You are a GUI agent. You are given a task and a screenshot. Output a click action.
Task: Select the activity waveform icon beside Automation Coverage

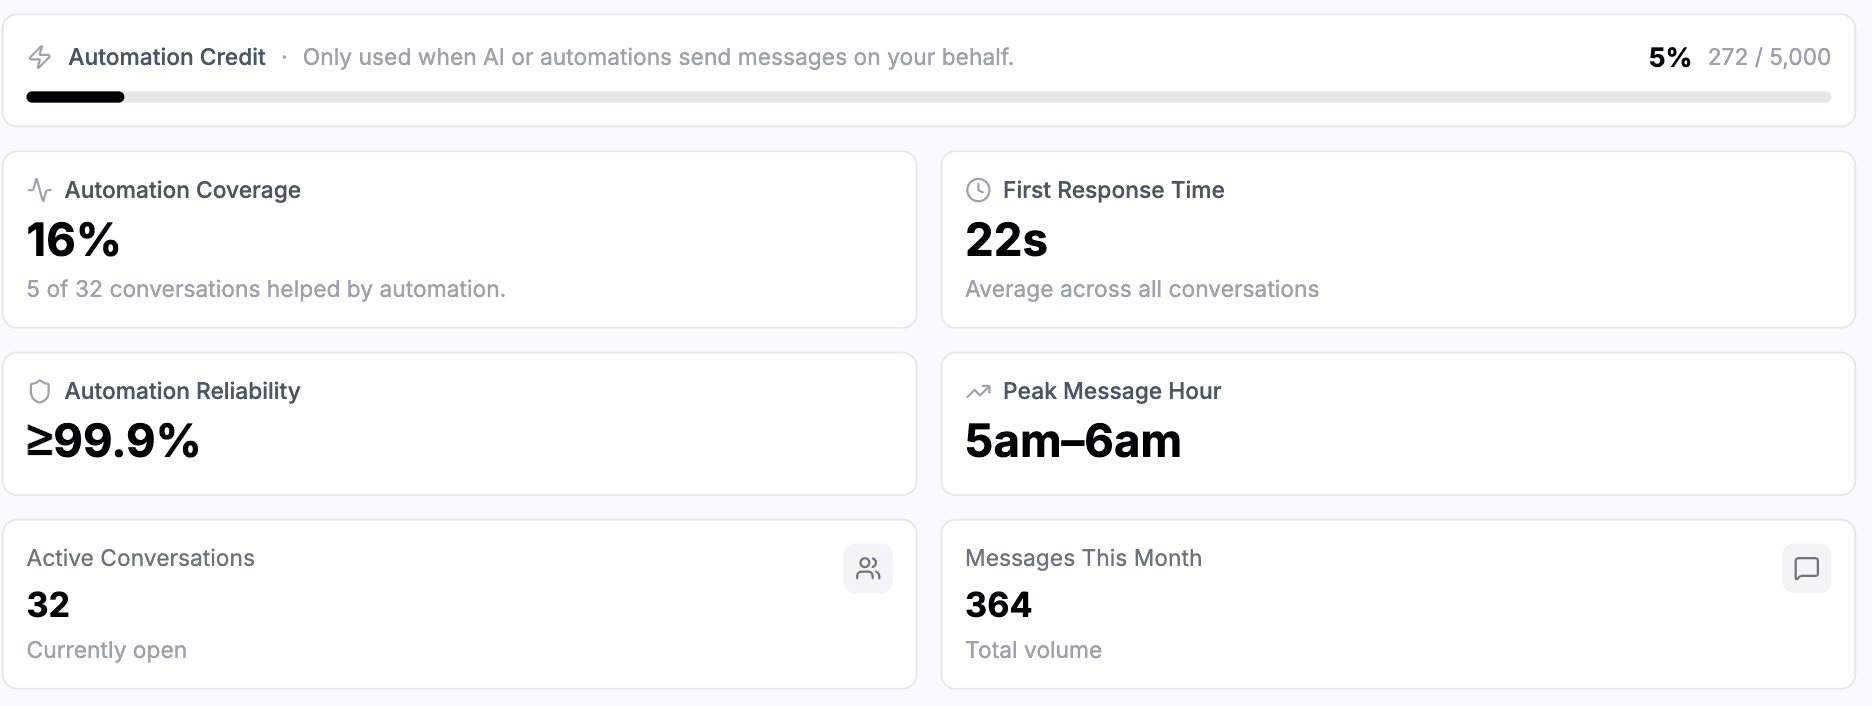(x=39, y=189)
